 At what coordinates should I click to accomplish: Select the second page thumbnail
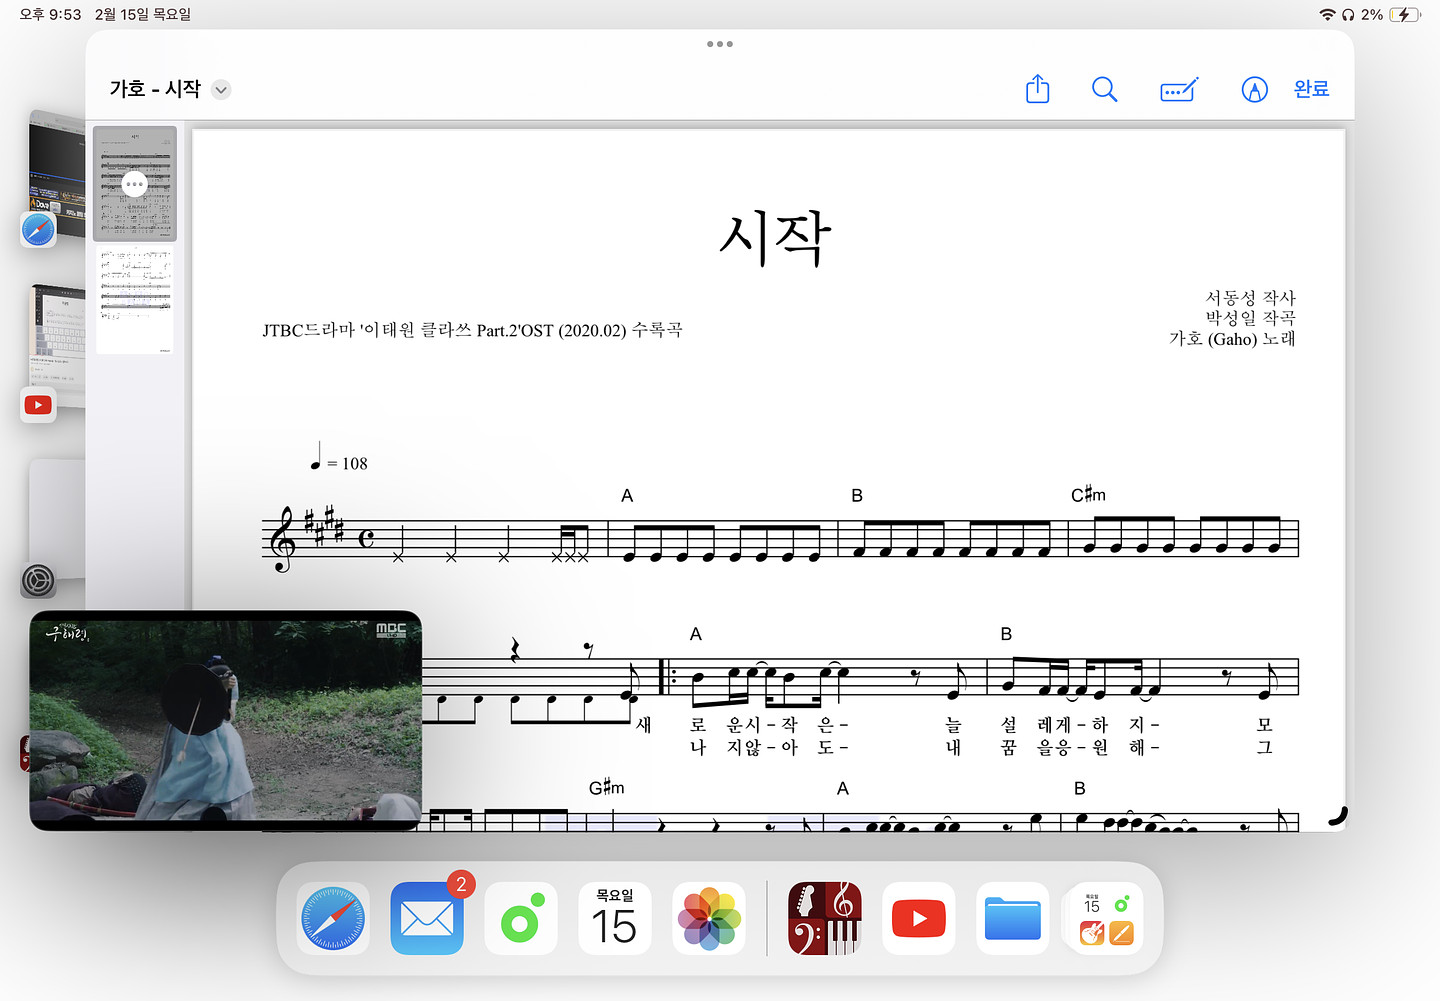[x=135, y=300]
